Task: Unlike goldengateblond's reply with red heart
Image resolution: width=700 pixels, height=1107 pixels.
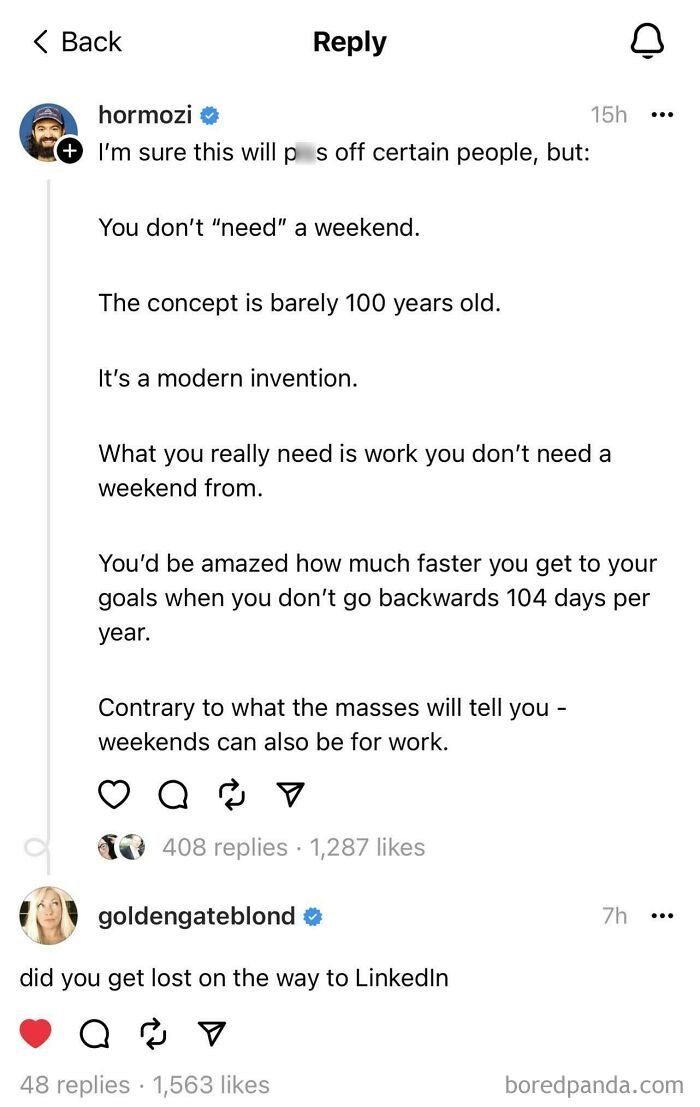Action: click(x=35, y=1033)
